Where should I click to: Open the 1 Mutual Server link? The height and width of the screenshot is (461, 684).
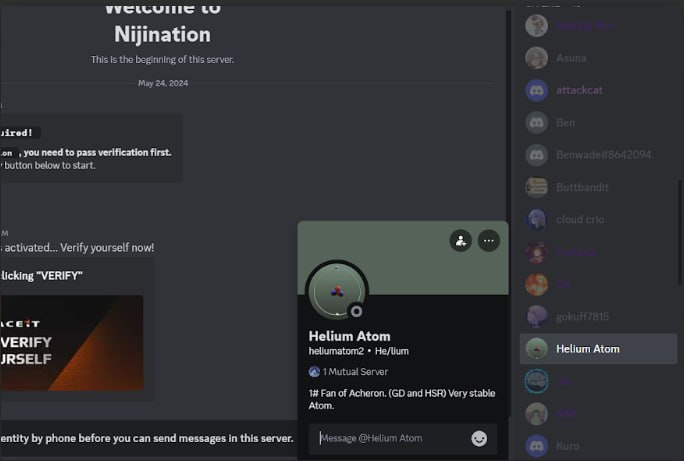[355, 372]
